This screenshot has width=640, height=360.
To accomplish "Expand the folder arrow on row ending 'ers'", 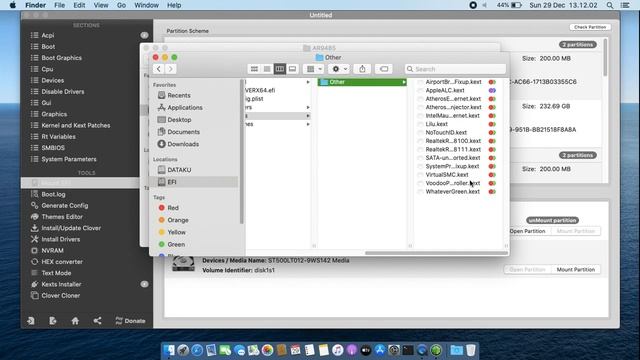I will coord(308,107).
